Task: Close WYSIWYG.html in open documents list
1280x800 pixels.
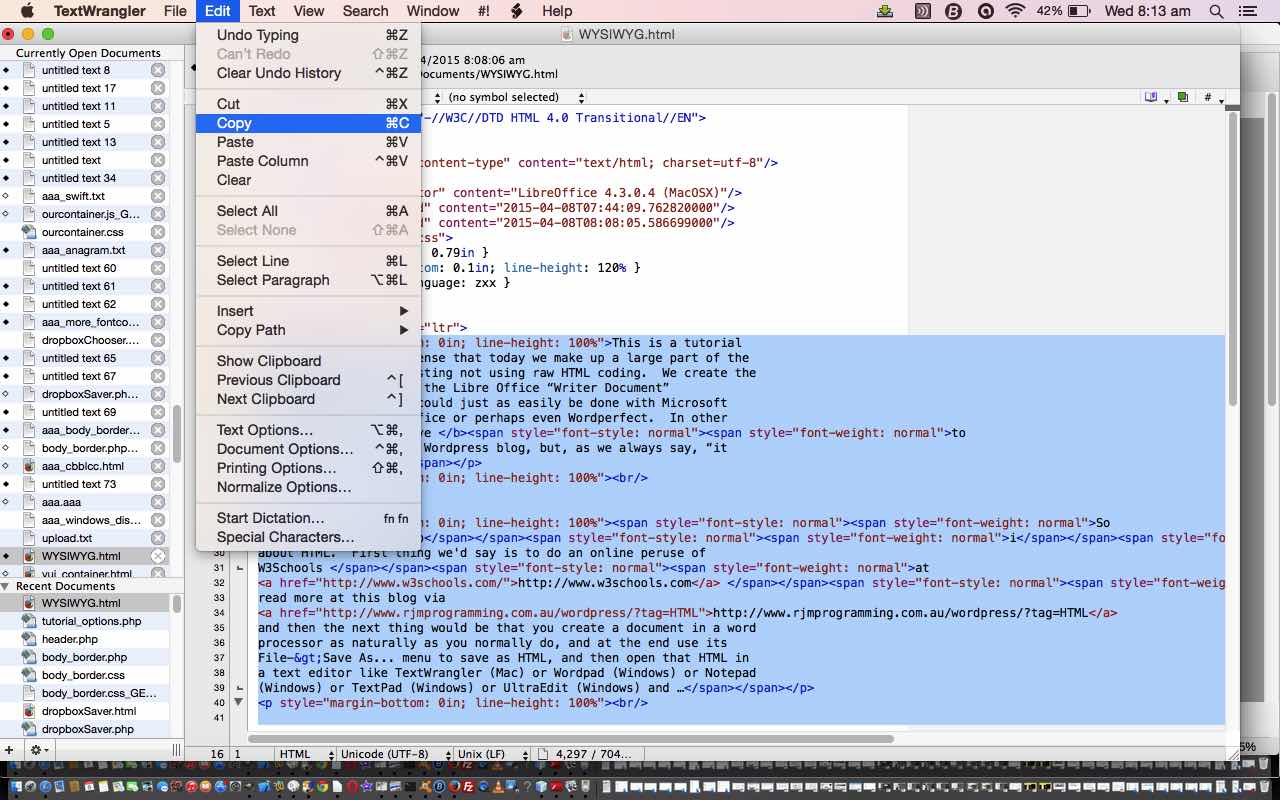Action: coord(158,556)
